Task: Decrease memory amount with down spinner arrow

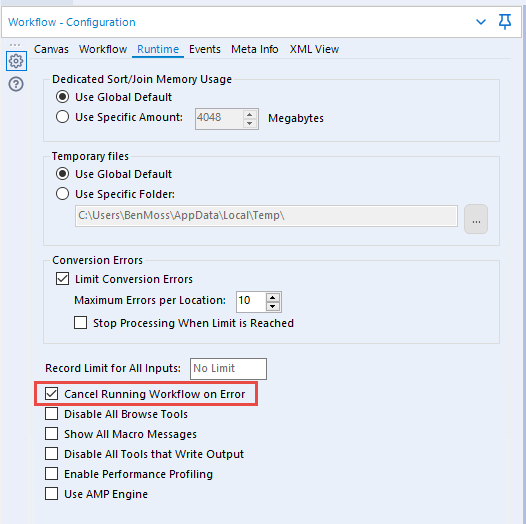Action: point(249,123)
